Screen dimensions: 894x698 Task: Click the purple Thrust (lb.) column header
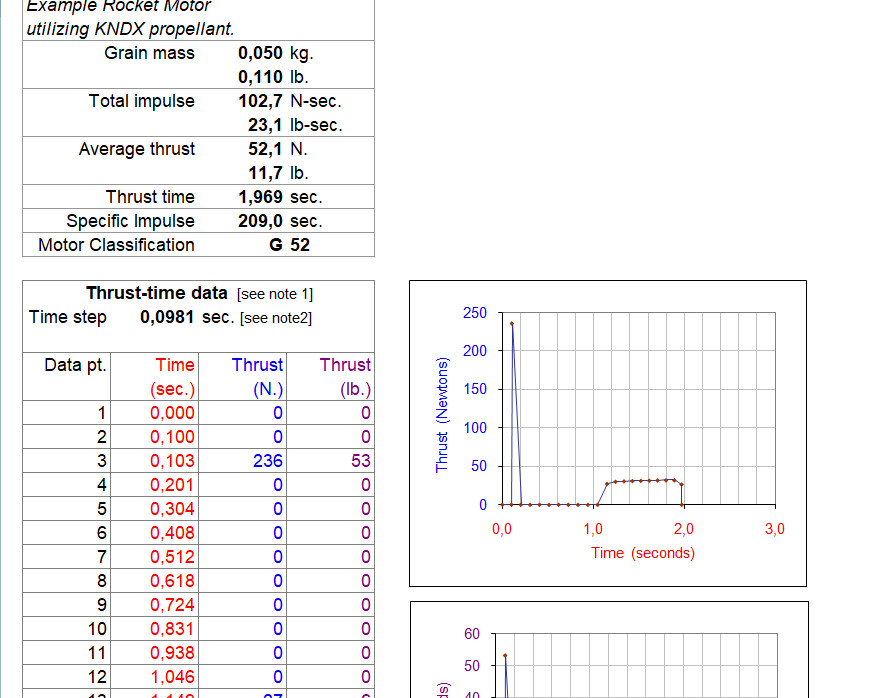click(x=345, y=377)
